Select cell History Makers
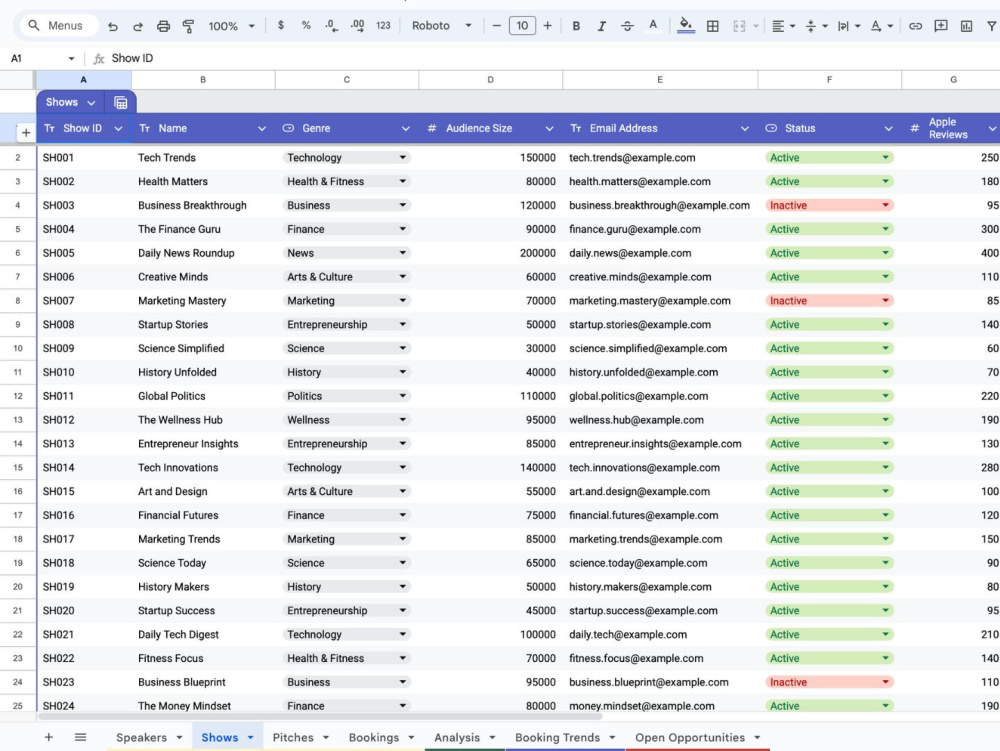Image resolution: width=1000 pixels, height=751 pixels. pos(203,587)
